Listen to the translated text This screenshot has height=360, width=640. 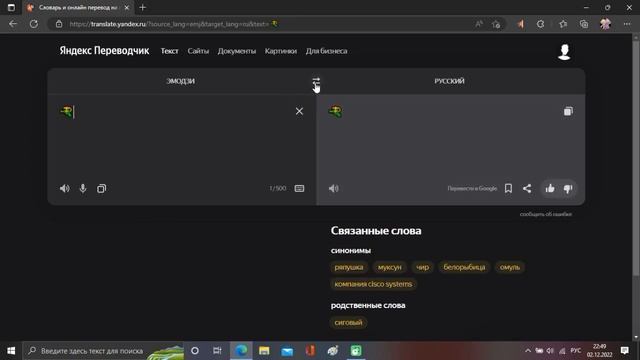333,189
